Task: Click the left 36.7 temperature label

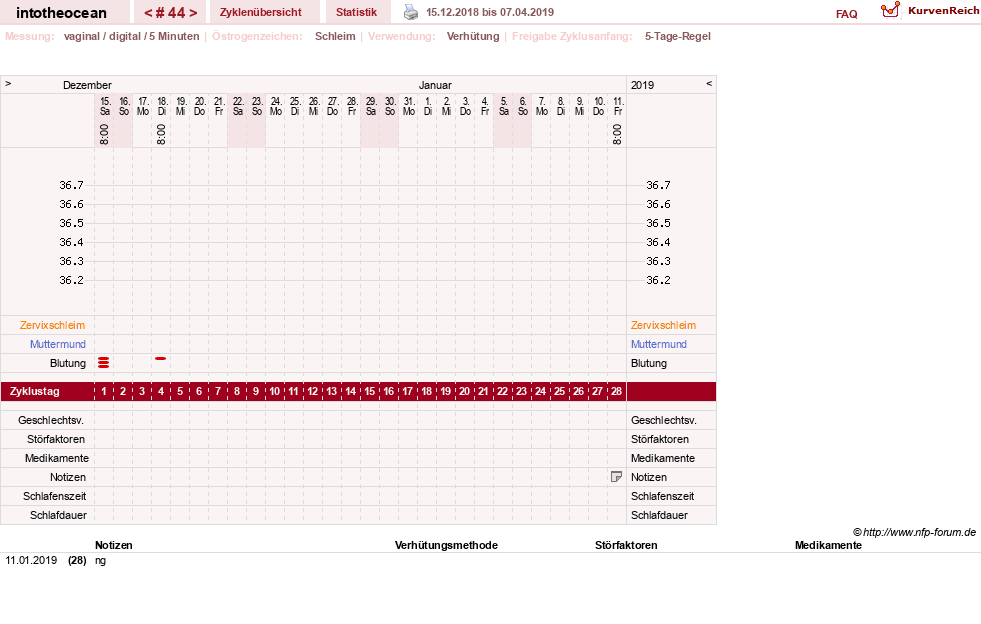Action: point(71,185)
